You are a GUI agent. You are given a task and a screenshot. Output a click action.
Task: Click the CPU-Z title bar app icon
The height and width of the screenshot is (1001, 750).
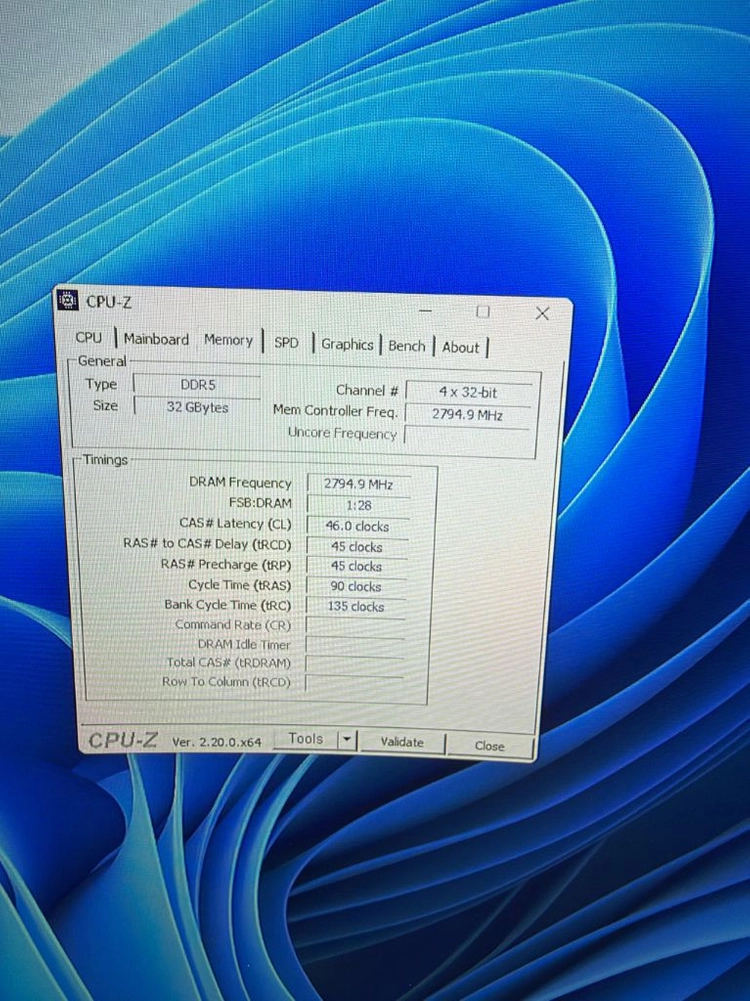coord(67,300)
